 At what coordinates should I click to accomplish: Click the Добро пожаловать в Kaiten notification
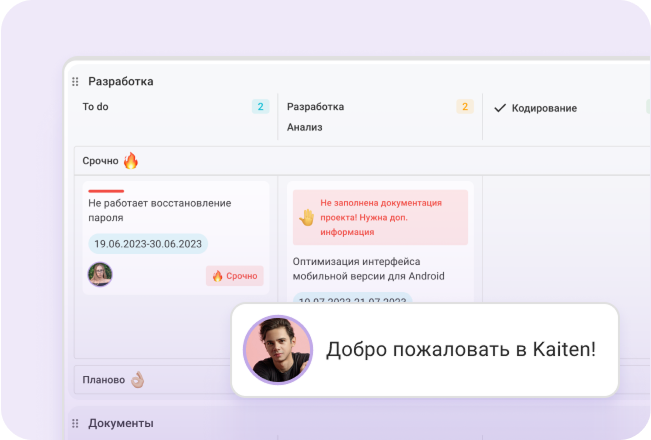pyautogui.click(x=460, y=350)
